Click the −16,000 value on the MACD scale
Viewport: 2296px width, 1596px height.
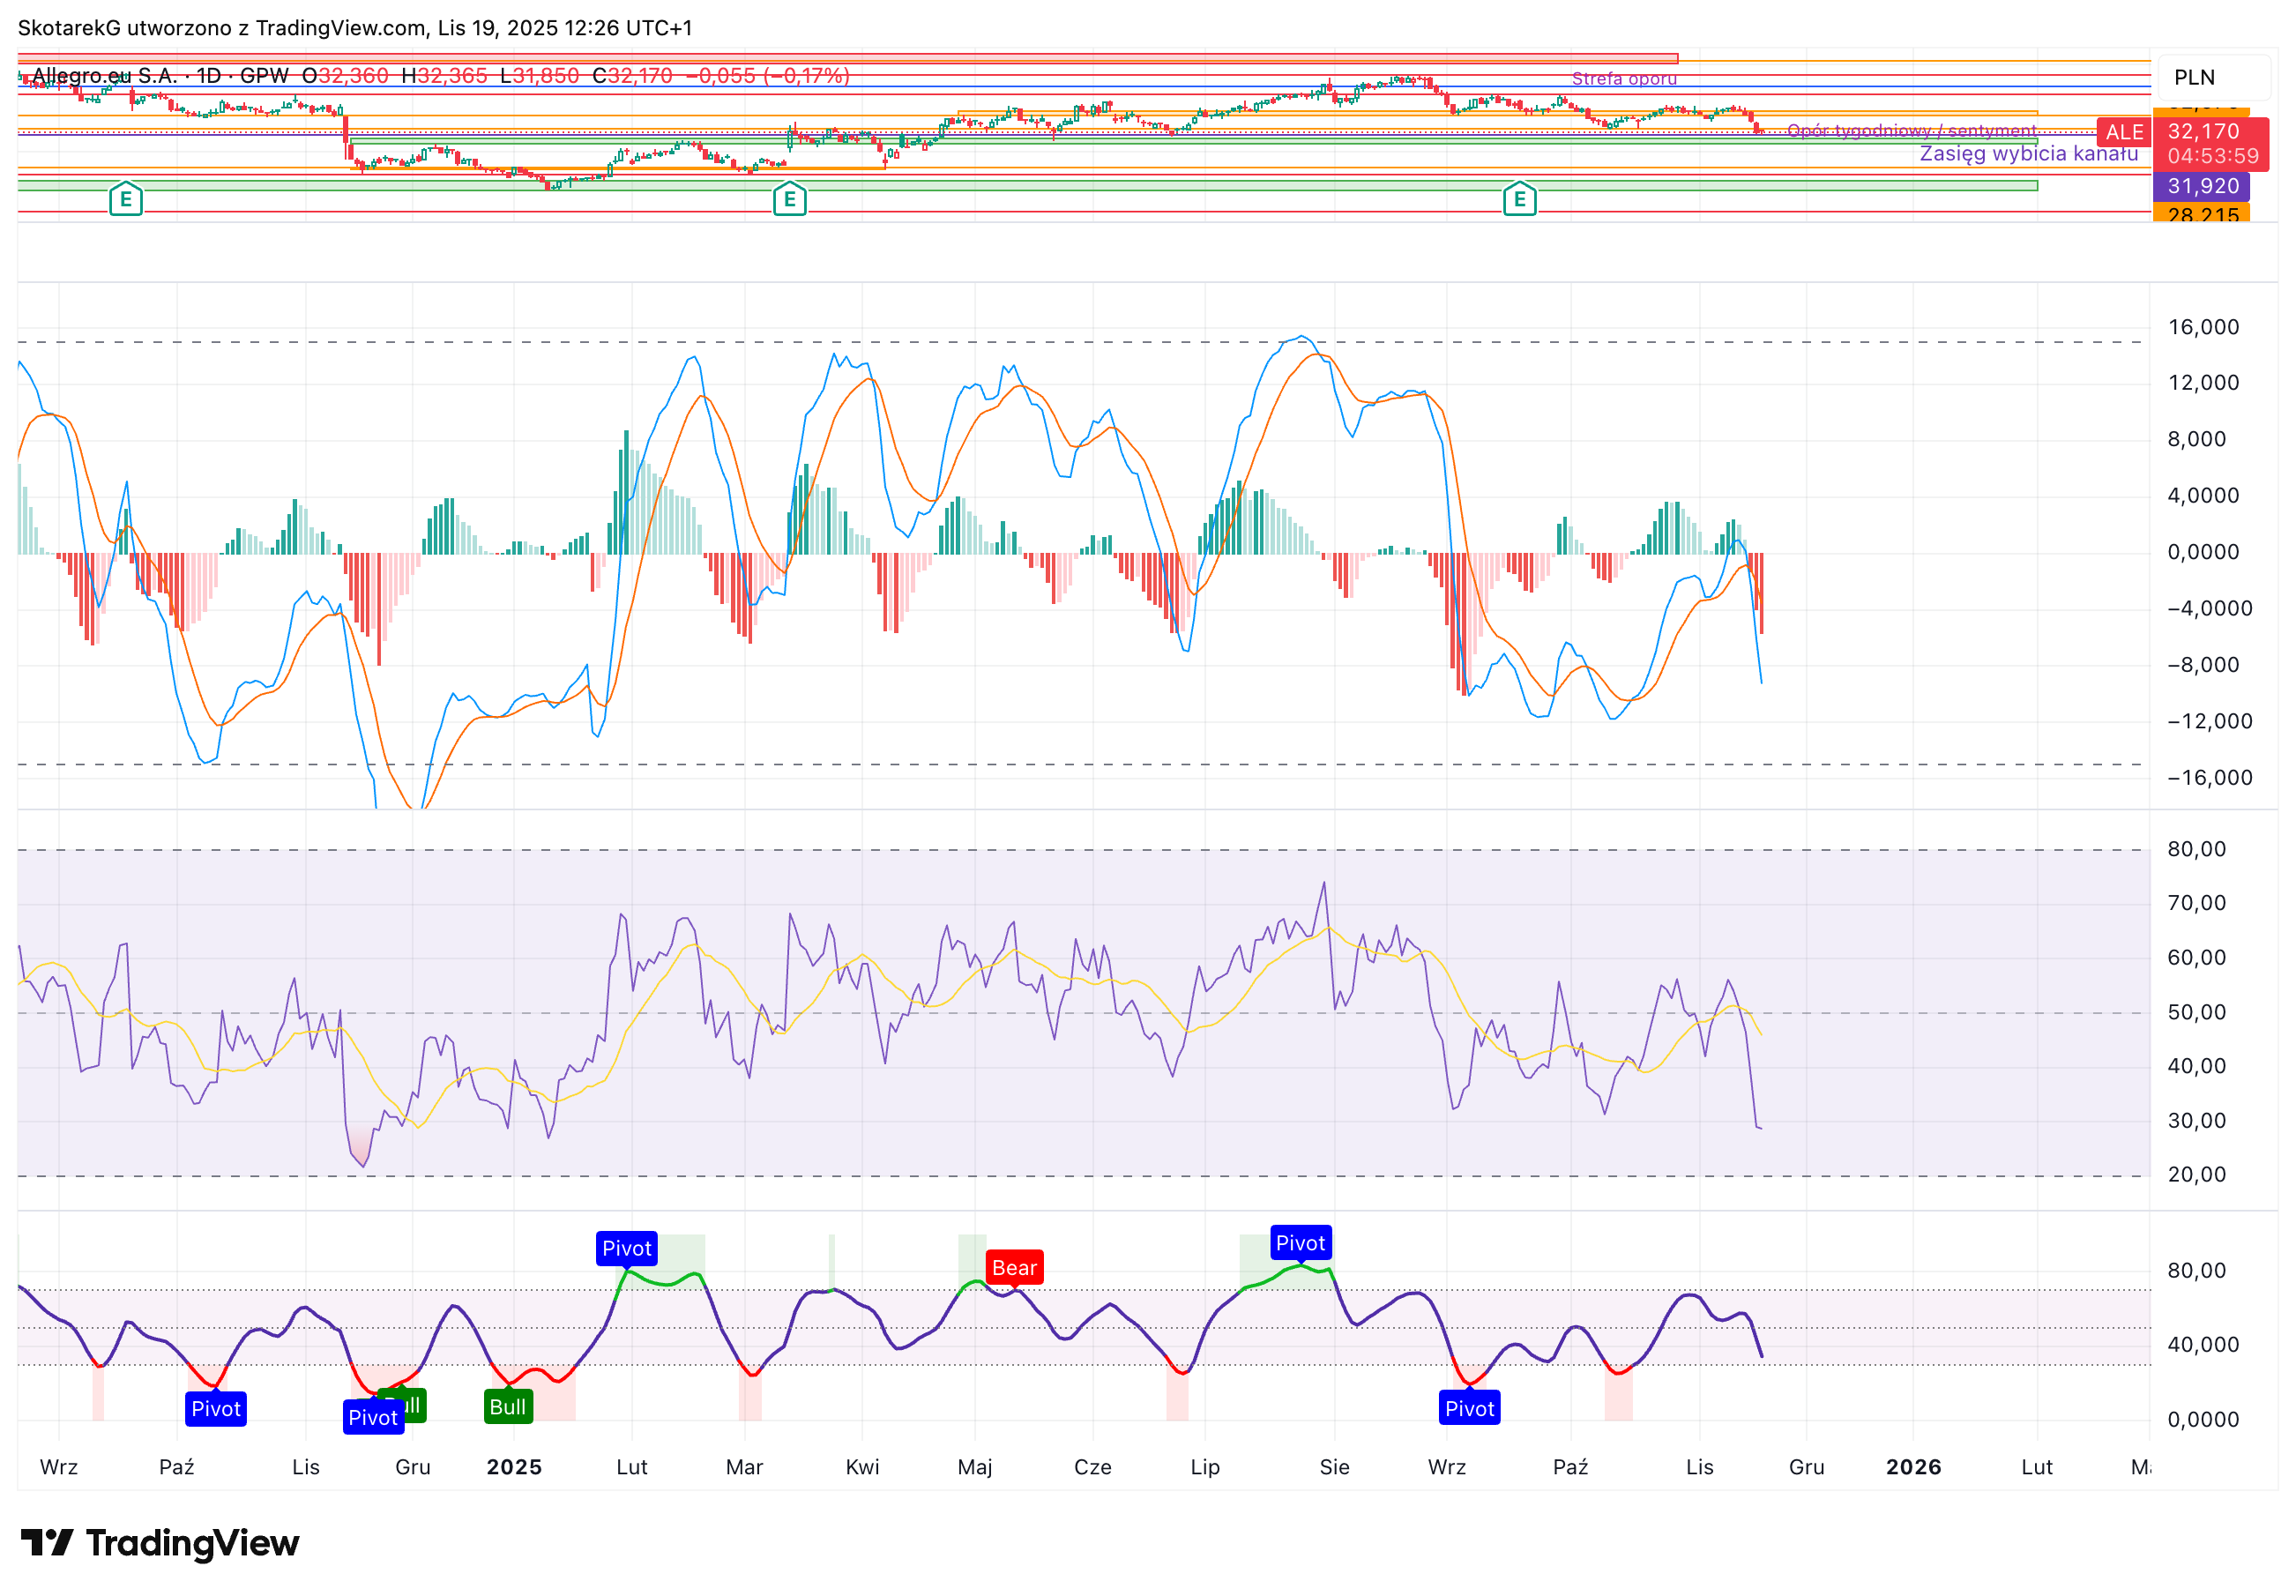pos(2209,779)
